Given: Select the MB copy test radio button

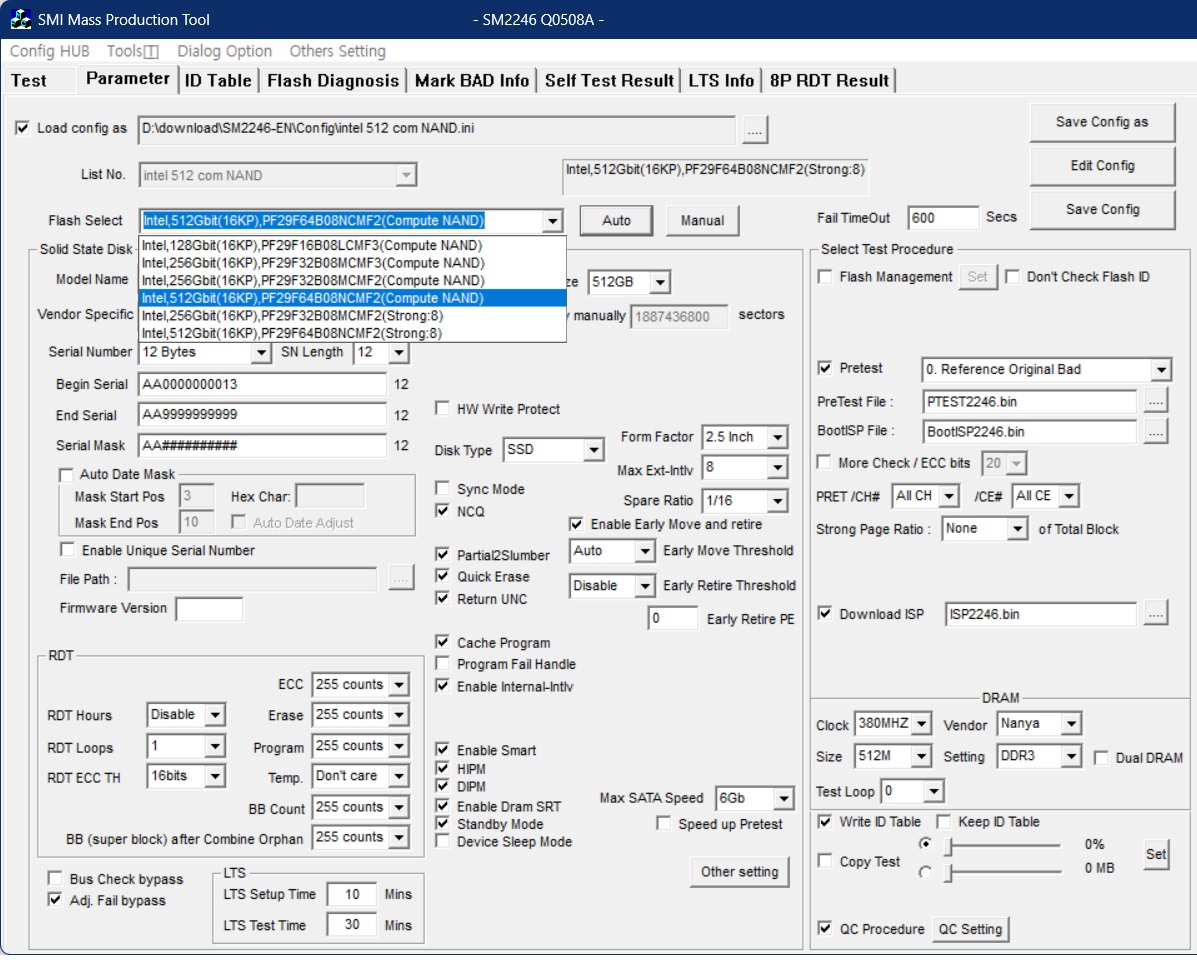Looking at the screenshot, I should coord(925,871).
